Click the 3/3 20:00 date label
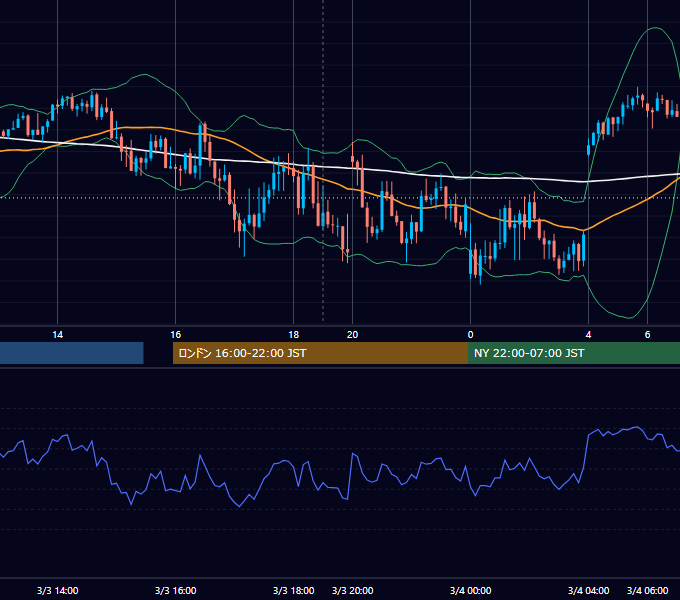The height and width of the screenshot is (600, 680). tap(353, 590)
